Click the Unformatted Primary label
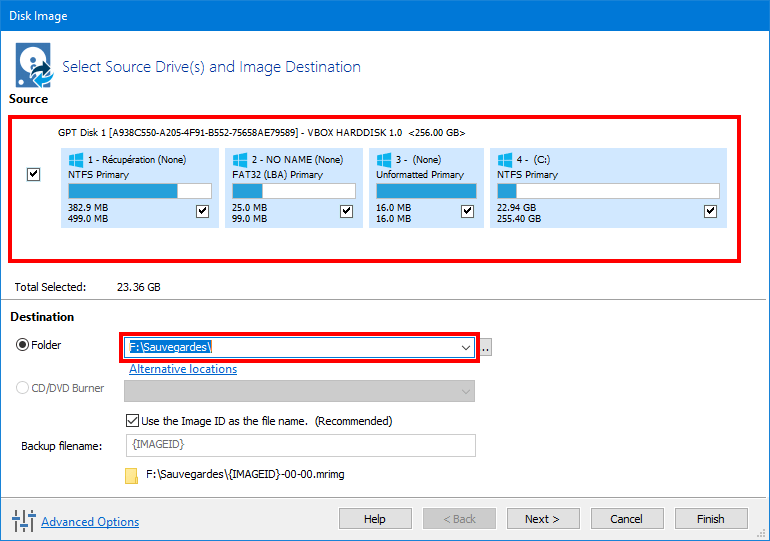 [420, 175]
